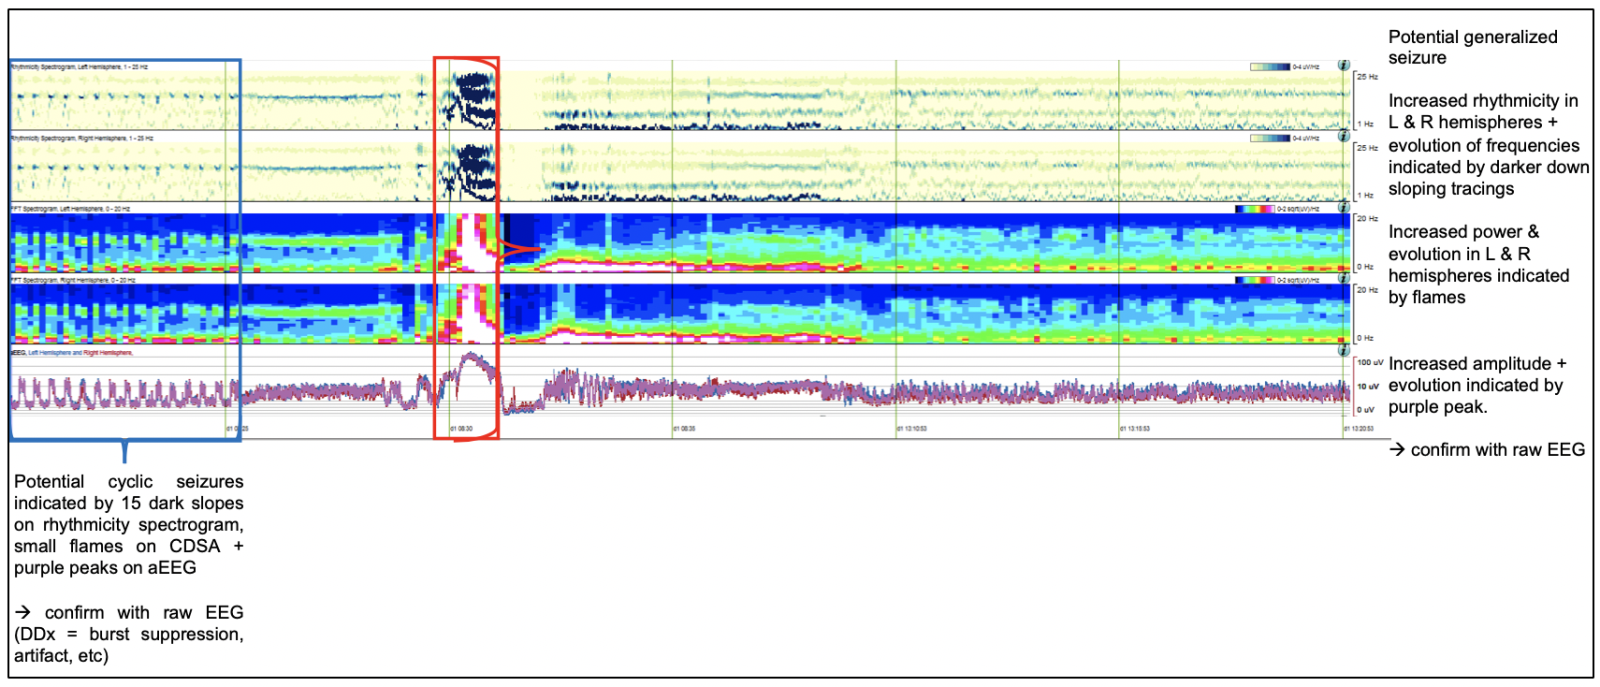Click the aEEG purple peak inside red box
This screenshot has width=1600, height=687.
point(472,361)
